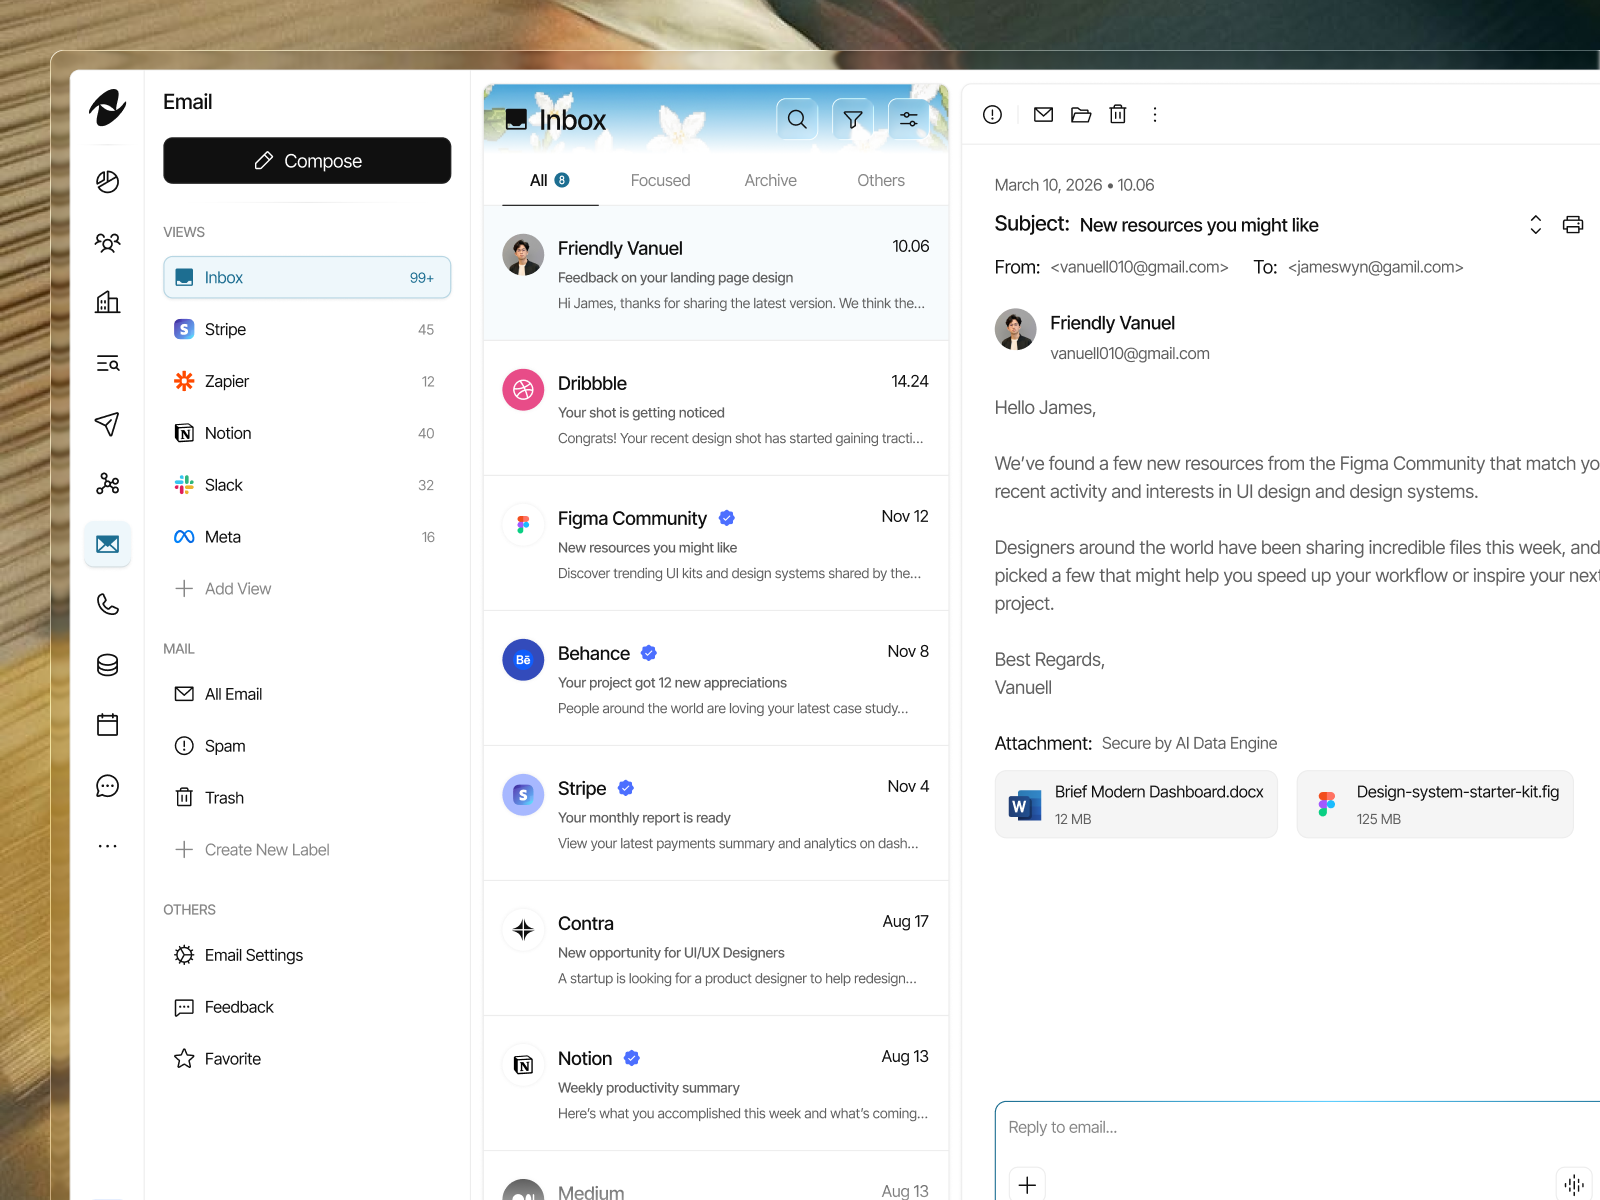Open the Dribbble email
1600x1200 pixels.
pos(716,408)
